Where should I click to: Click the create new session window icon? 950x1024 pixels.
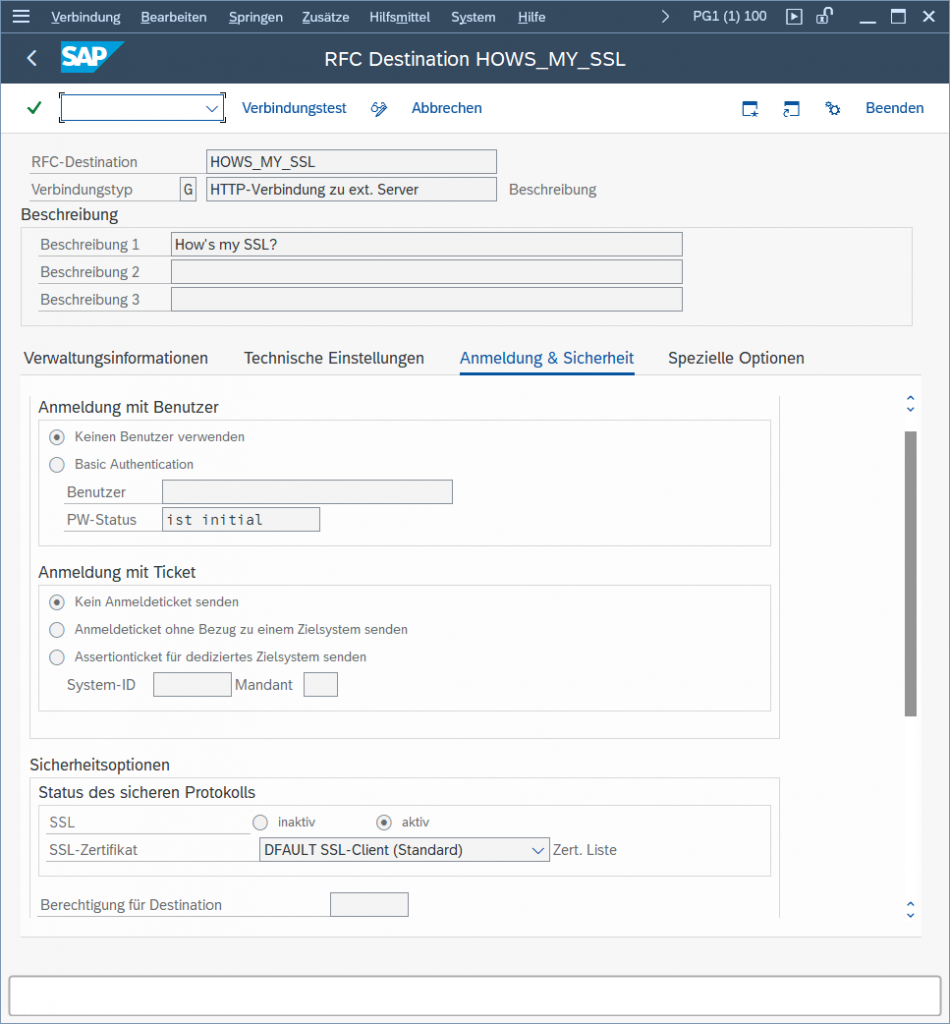pos(750,109)
